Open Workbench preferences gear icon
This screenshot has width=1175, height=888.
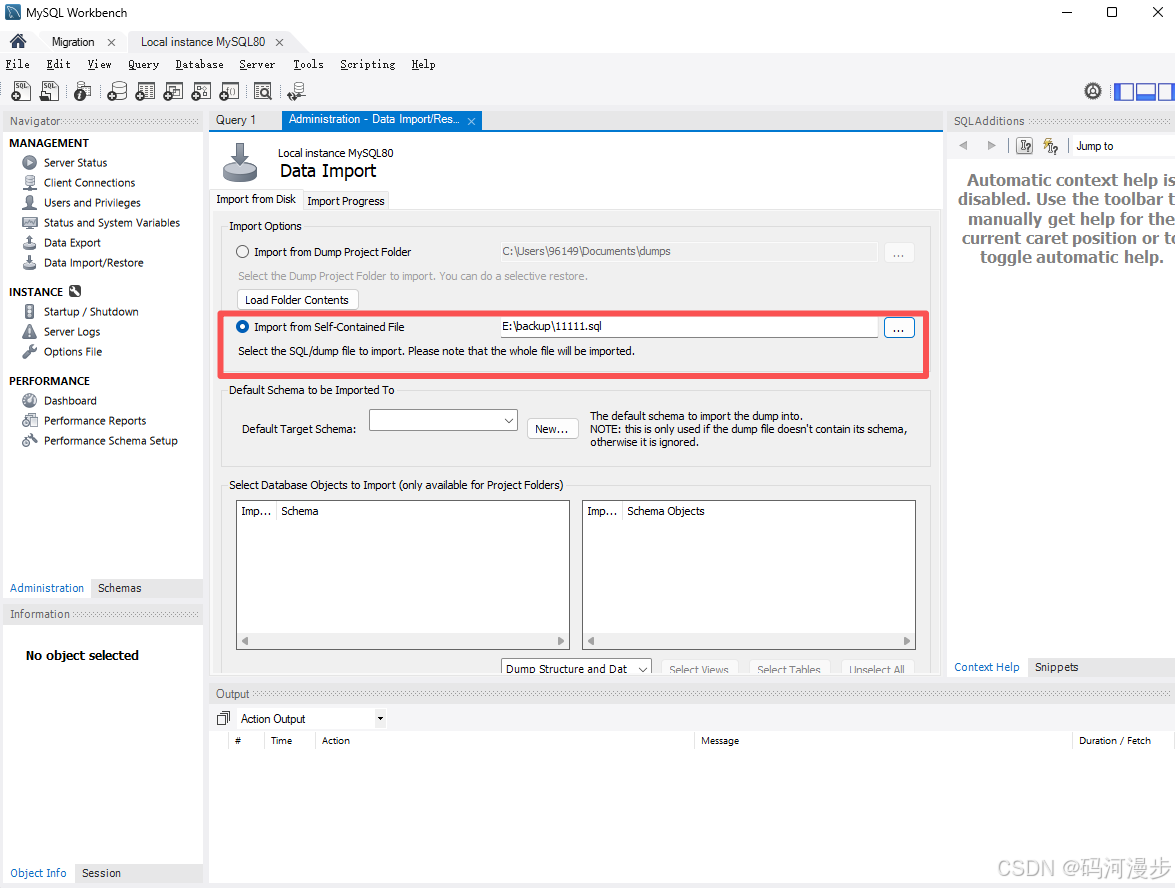tap(1093, 91)
